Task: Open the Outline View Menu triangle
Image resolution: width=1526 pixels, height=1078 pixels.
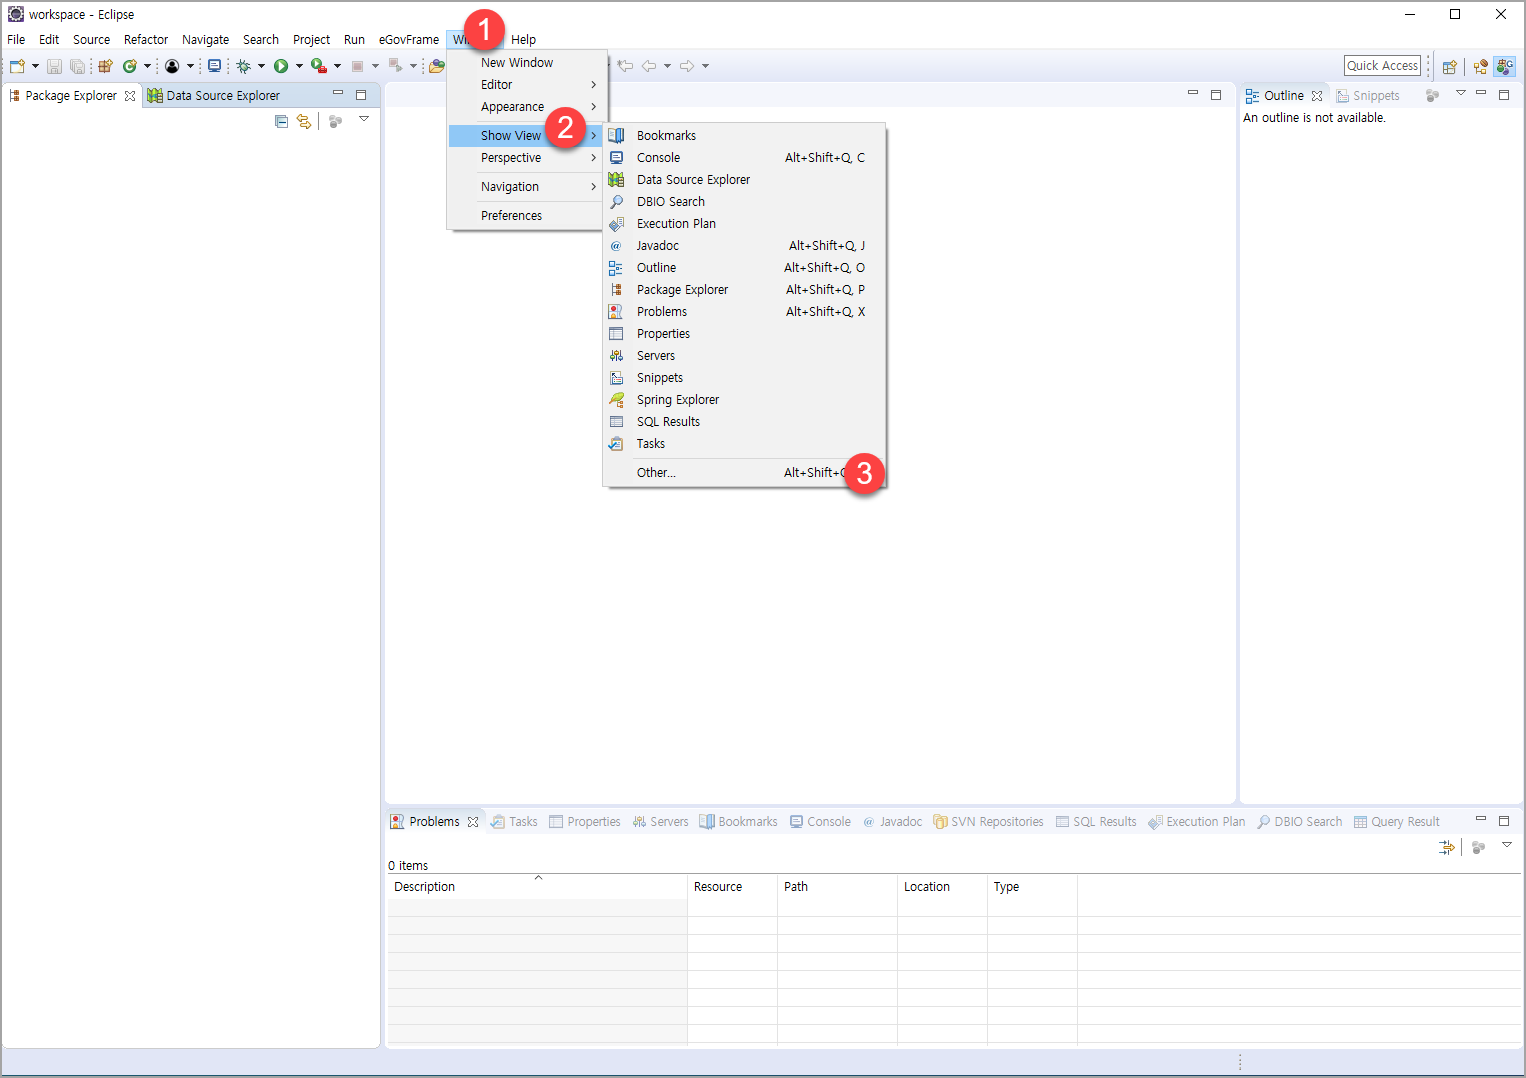Action: click(1460, 93)
